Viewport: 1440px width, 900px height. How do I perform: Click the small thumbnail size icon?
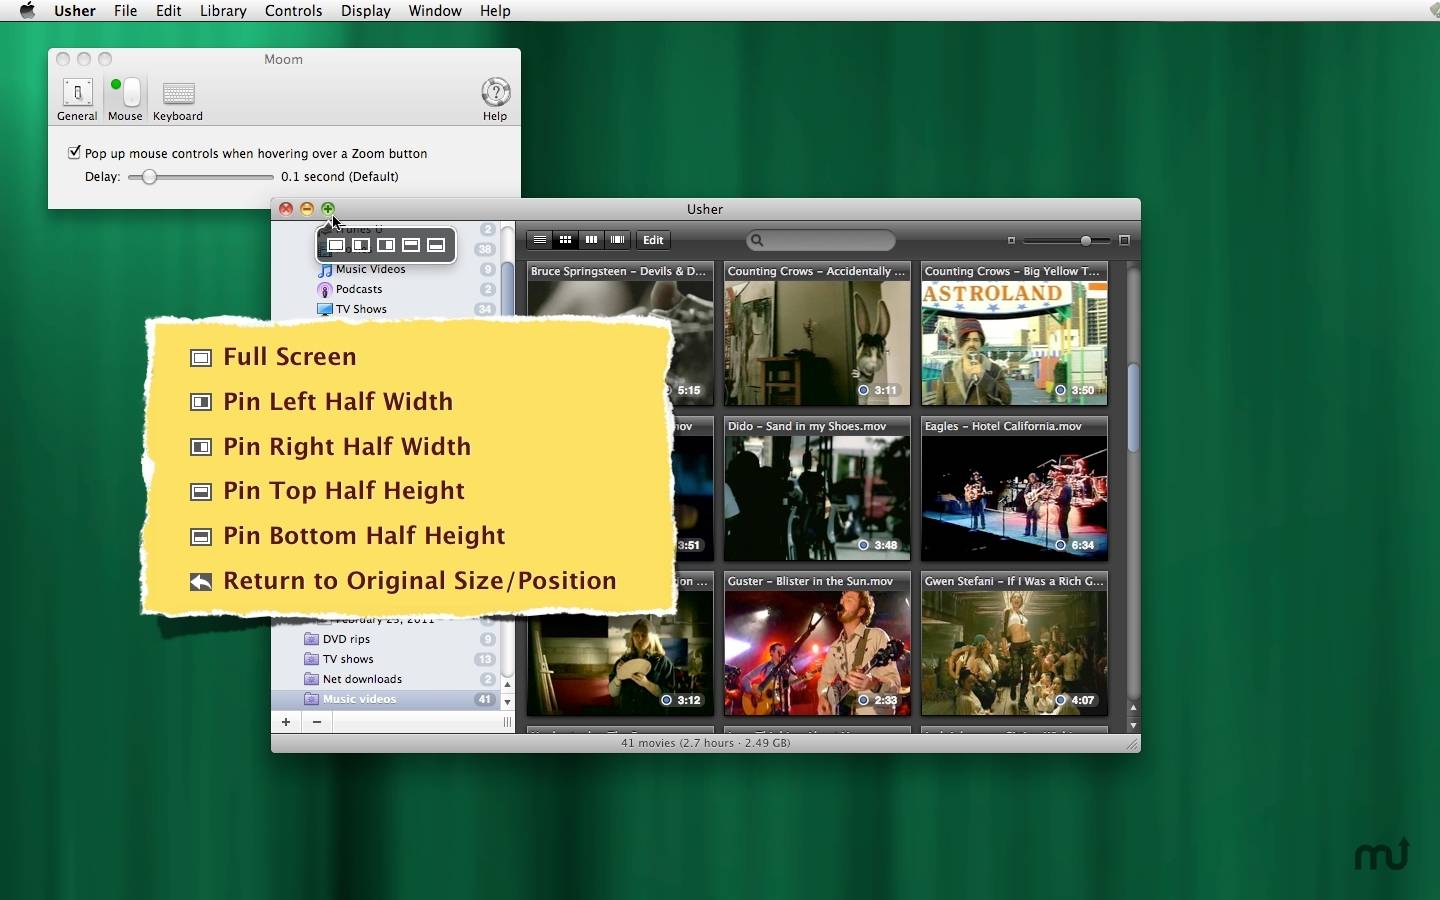click(1011, 240)
